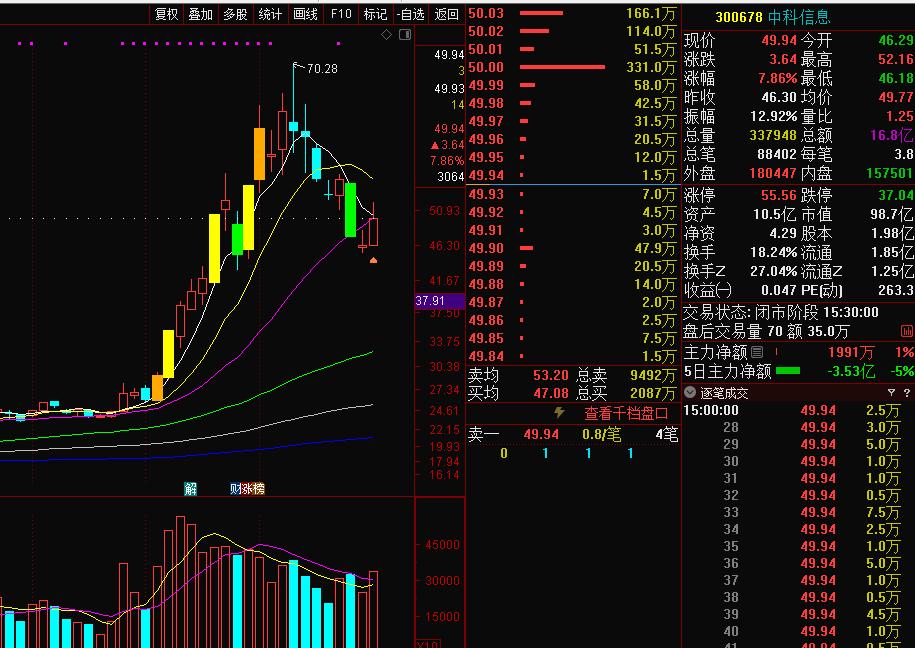Click the 外盘 value 180447

[773, 173]
